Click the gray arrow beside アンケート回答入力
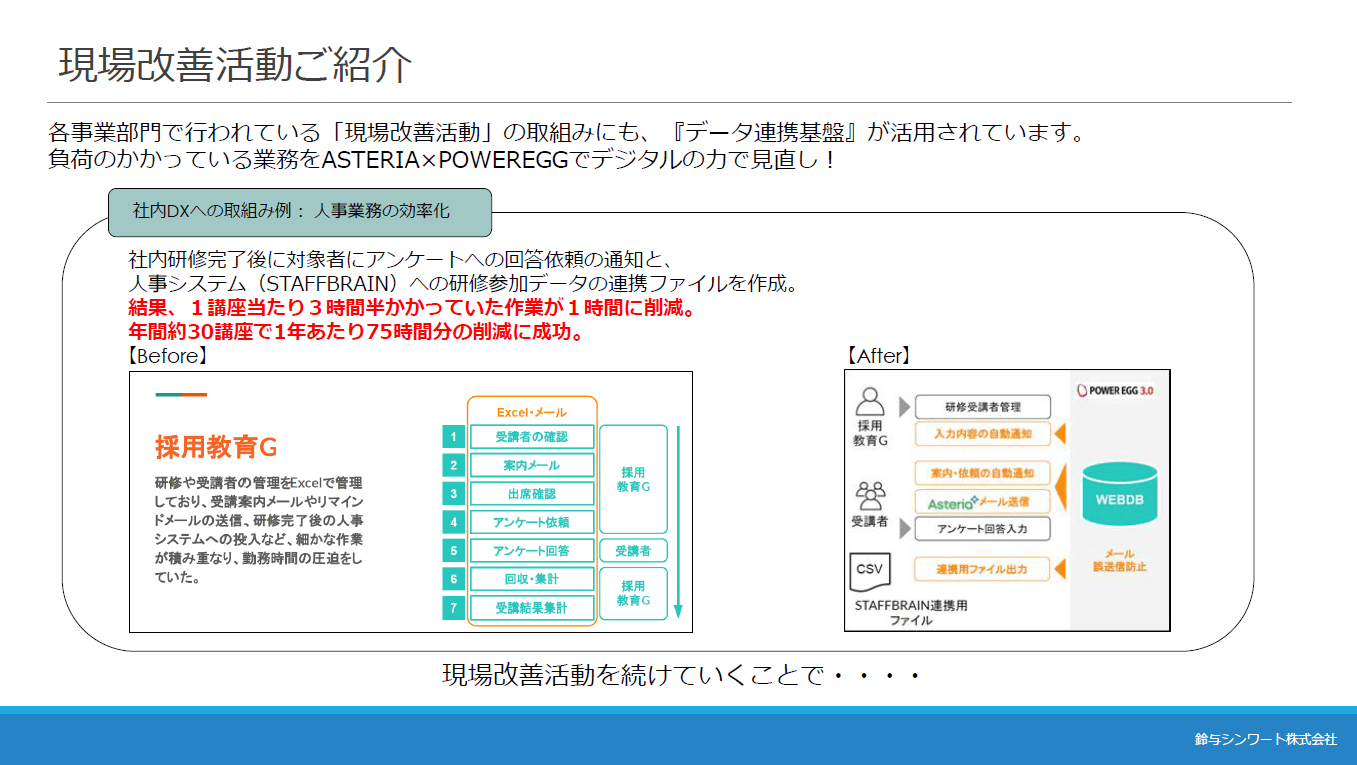The width and height of the screenshot is (1357, 765). point(906,527)
